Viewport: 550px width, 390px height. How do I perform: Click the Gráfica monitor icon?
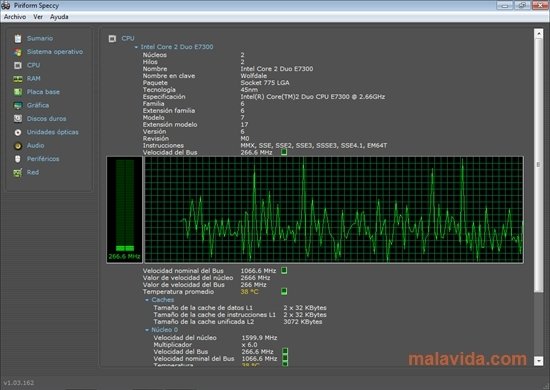point(18,105)
